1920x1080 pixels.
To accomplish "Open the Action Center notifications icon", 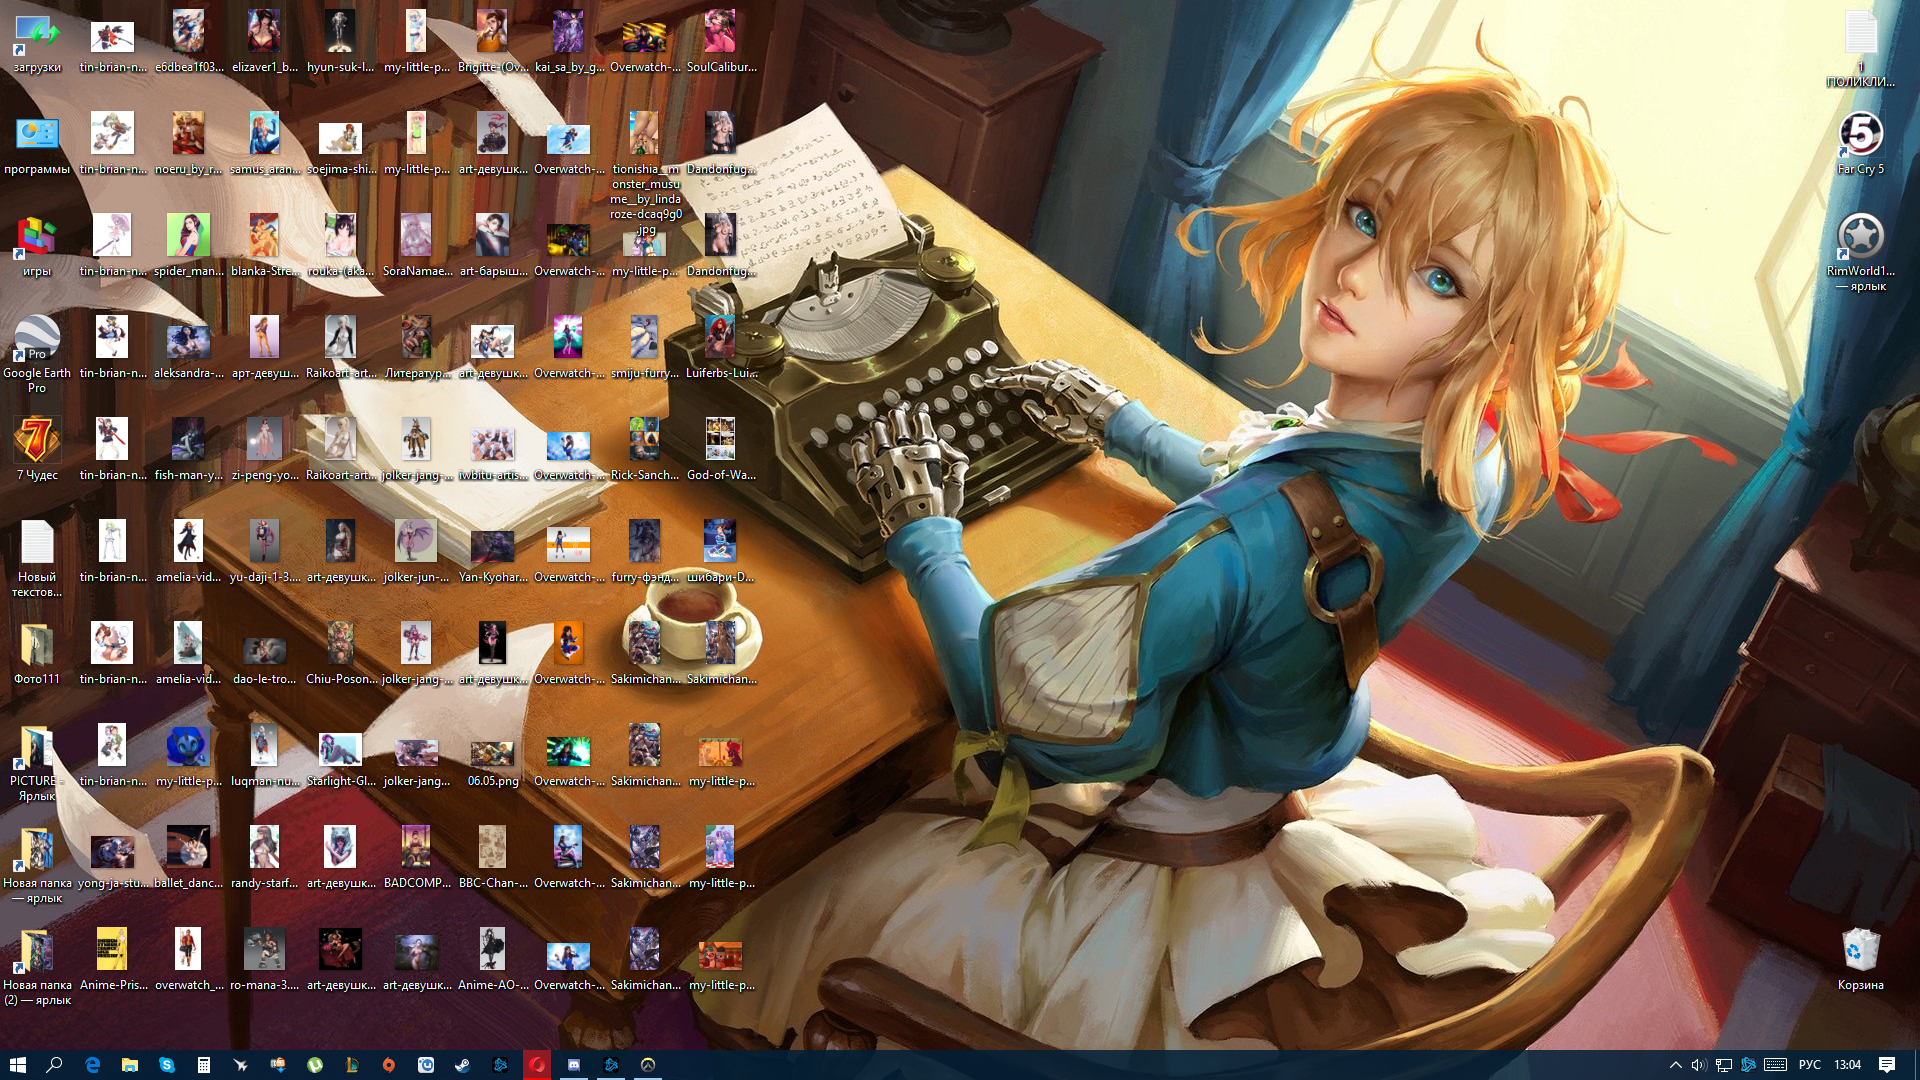I will [1887, 1065].
